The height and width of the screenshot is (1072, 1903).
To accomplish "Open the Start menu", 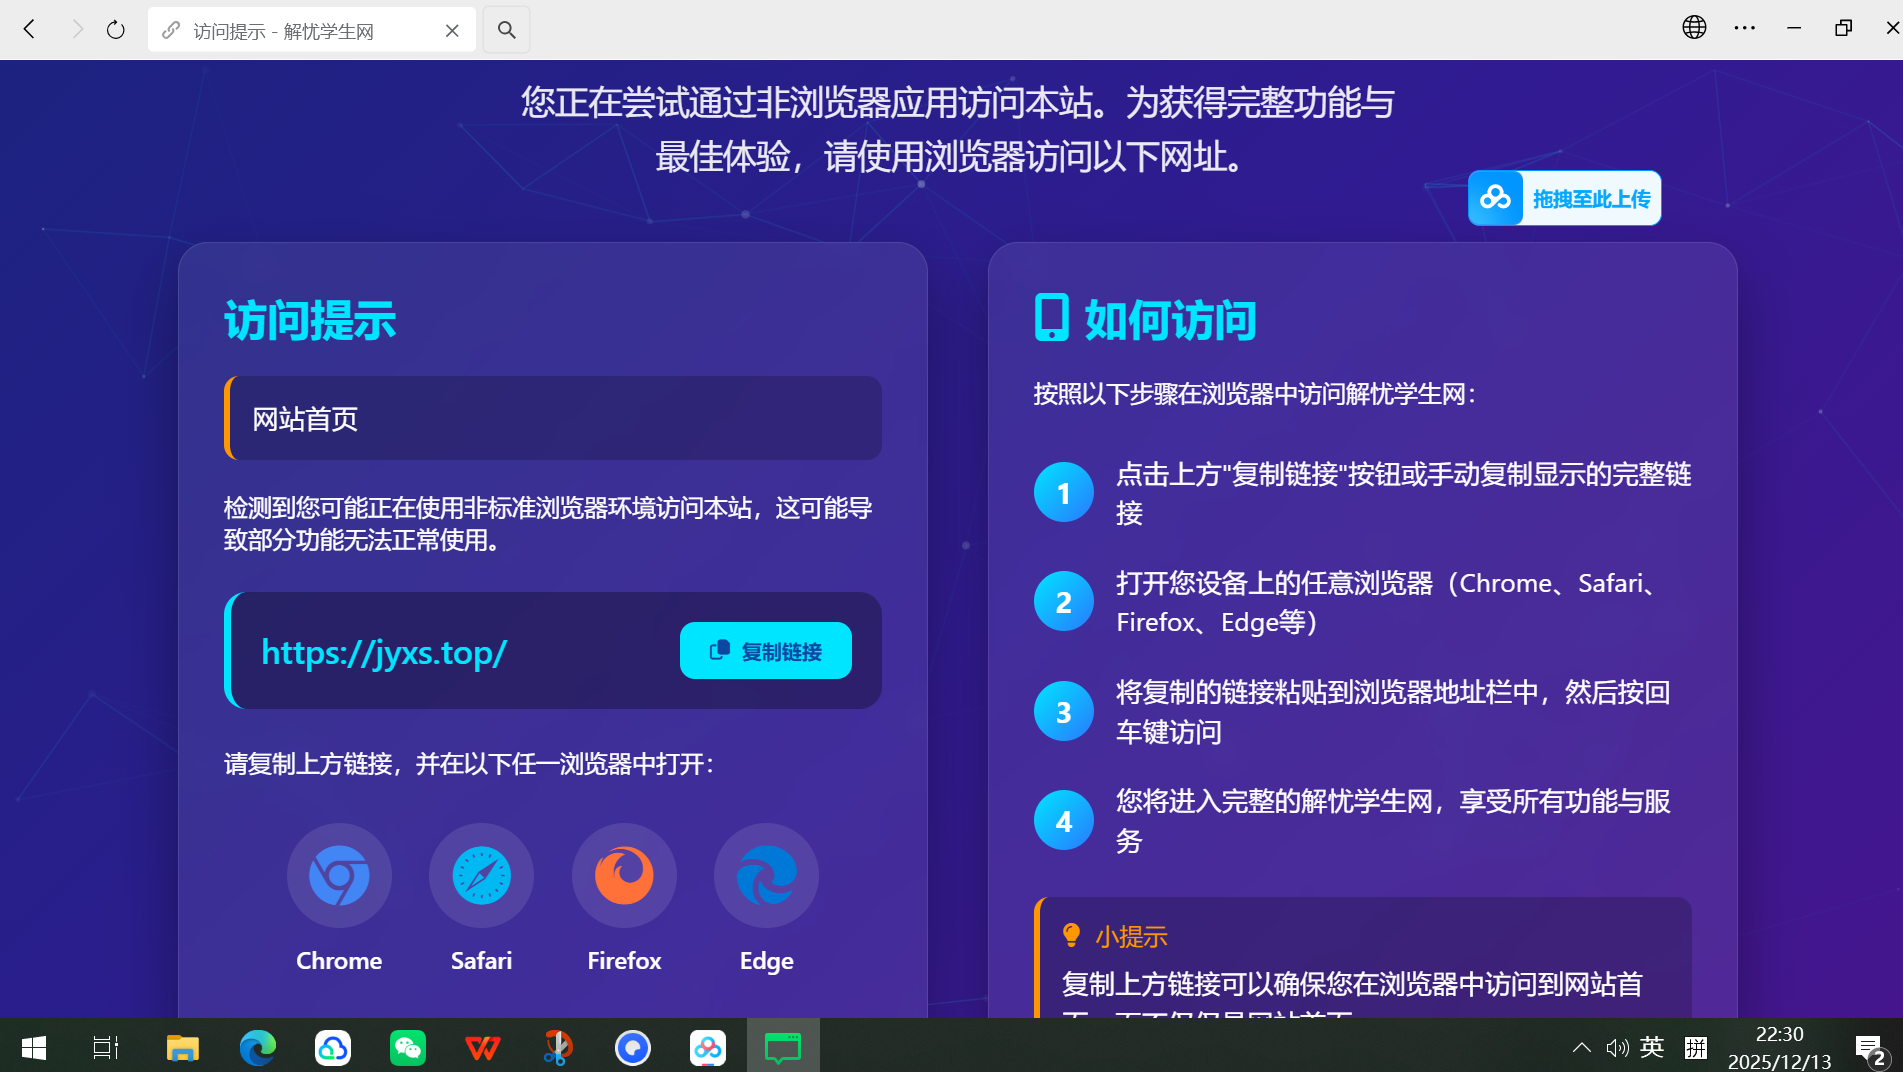I will [x=32, y=1047].
